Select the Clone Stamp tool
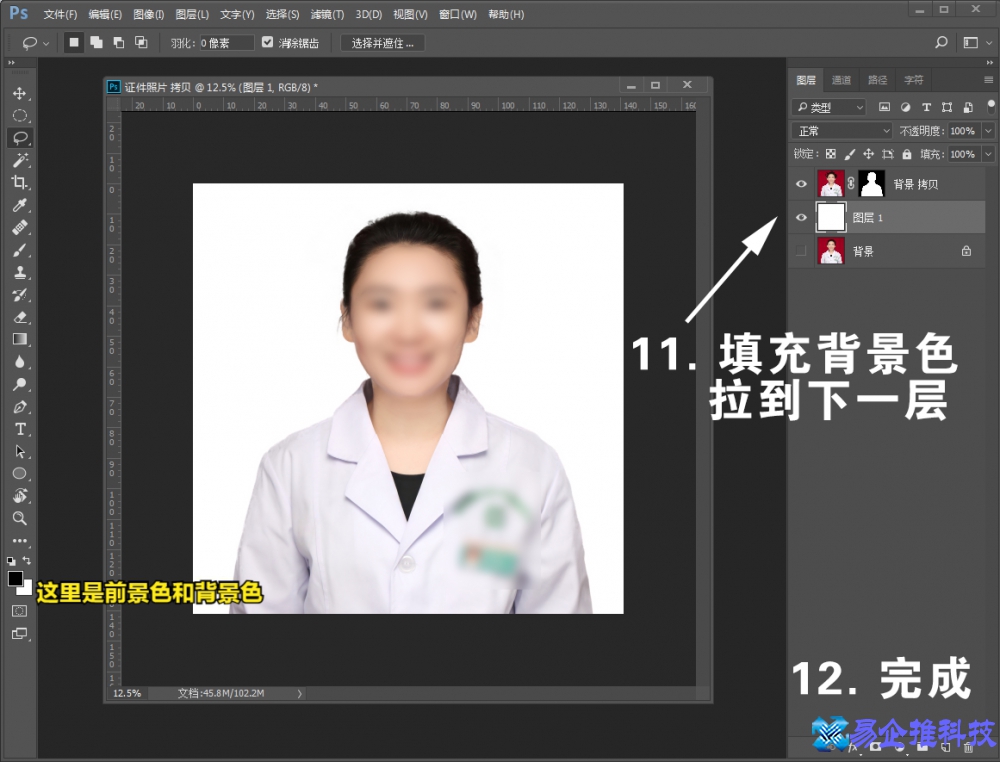 (x=20, y=272)
